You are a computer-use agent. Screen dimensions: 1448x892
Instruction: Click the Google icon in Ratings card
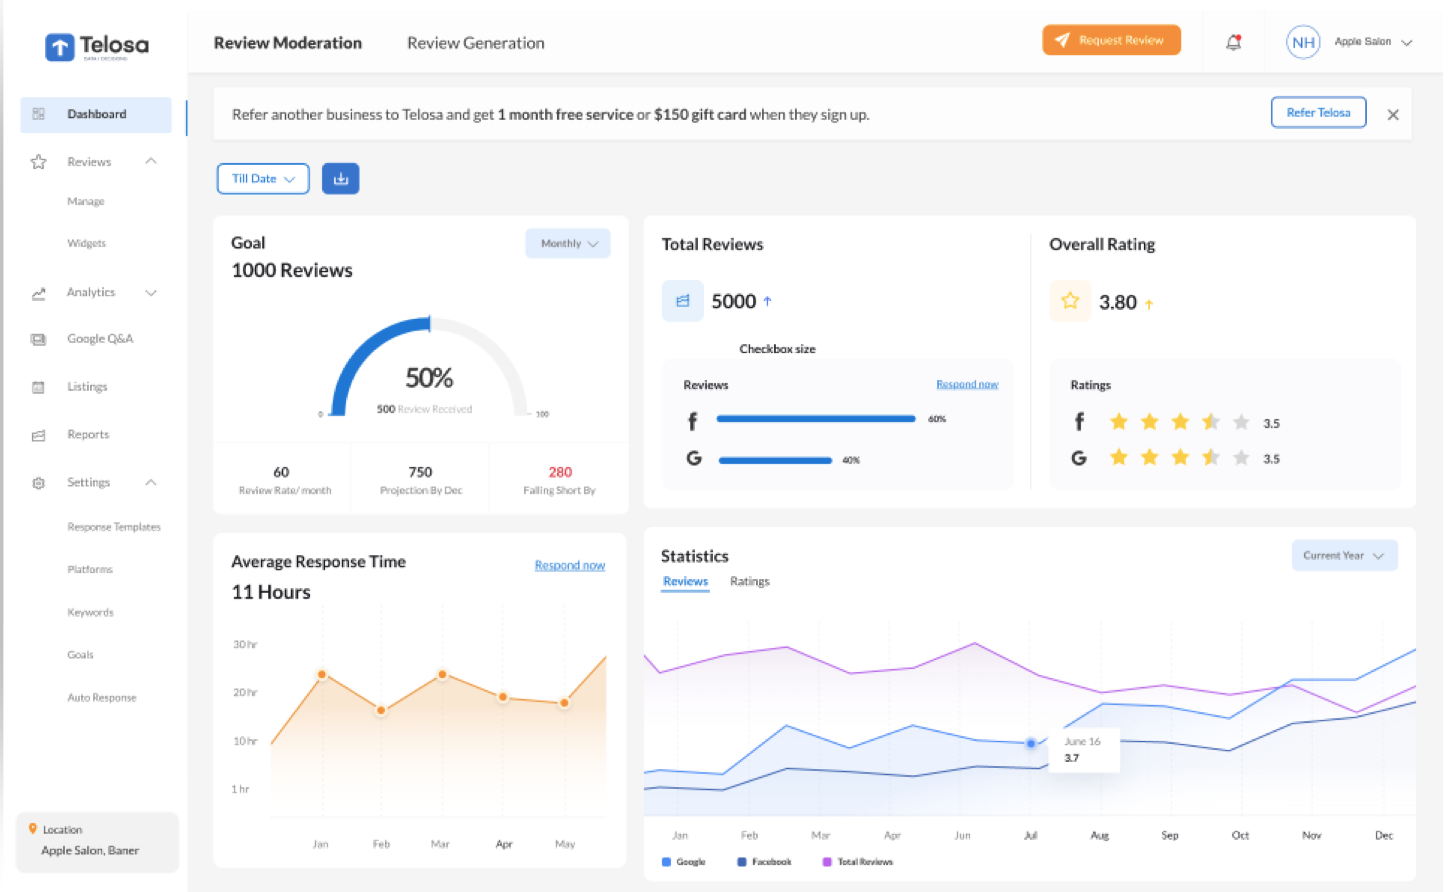click(x=1079, y=458)
